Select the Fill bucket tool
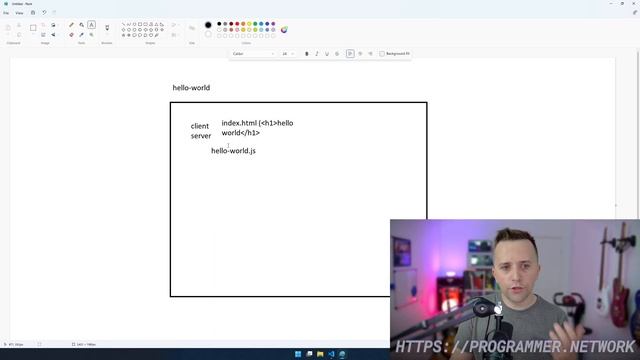The width and height of the screenshot is (640, 360). coord(82,25)
